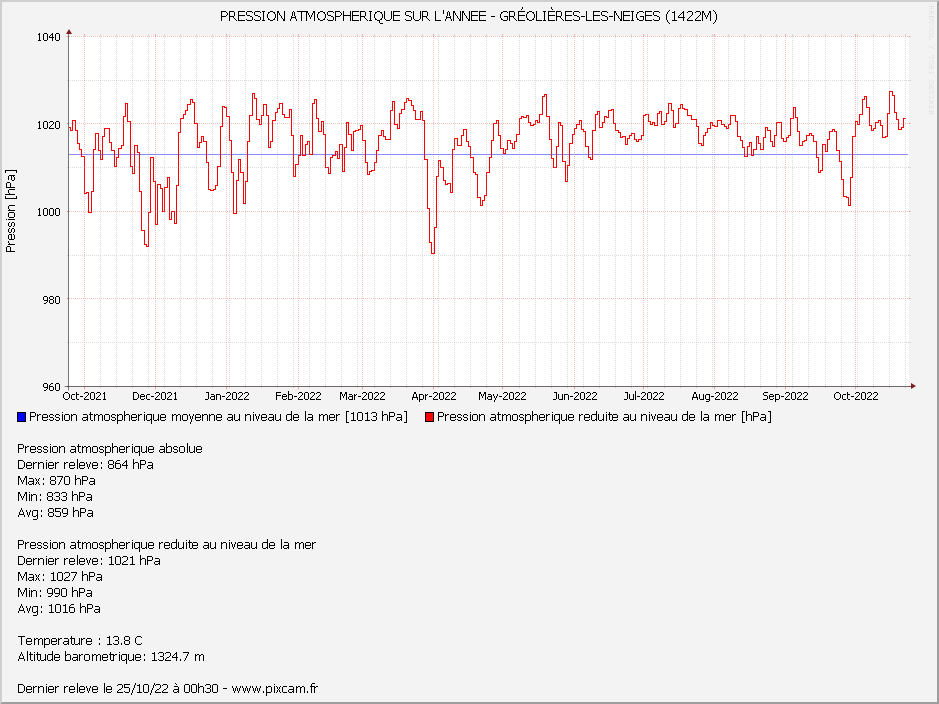Click the Oct-2022 time axis label
This screenshot has width=939, height=704.
click(x=855, y=396)
